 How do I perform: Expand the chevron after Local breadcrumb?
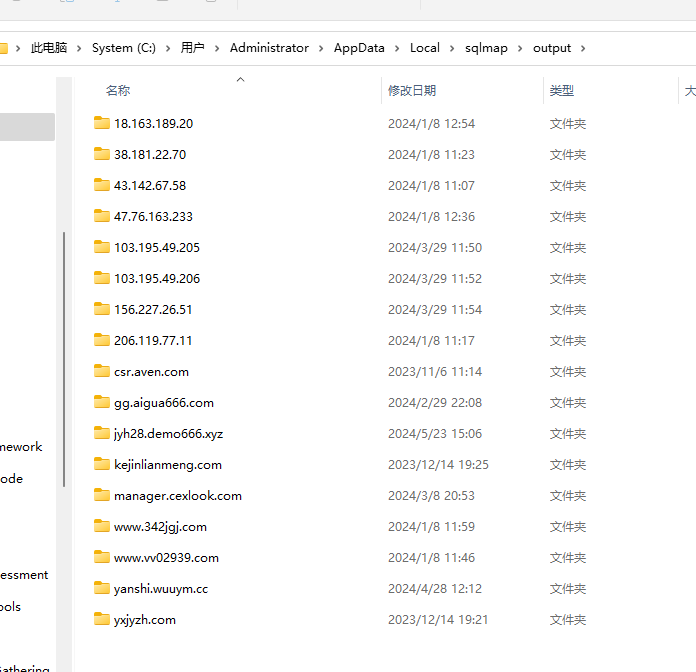[452, 48]
